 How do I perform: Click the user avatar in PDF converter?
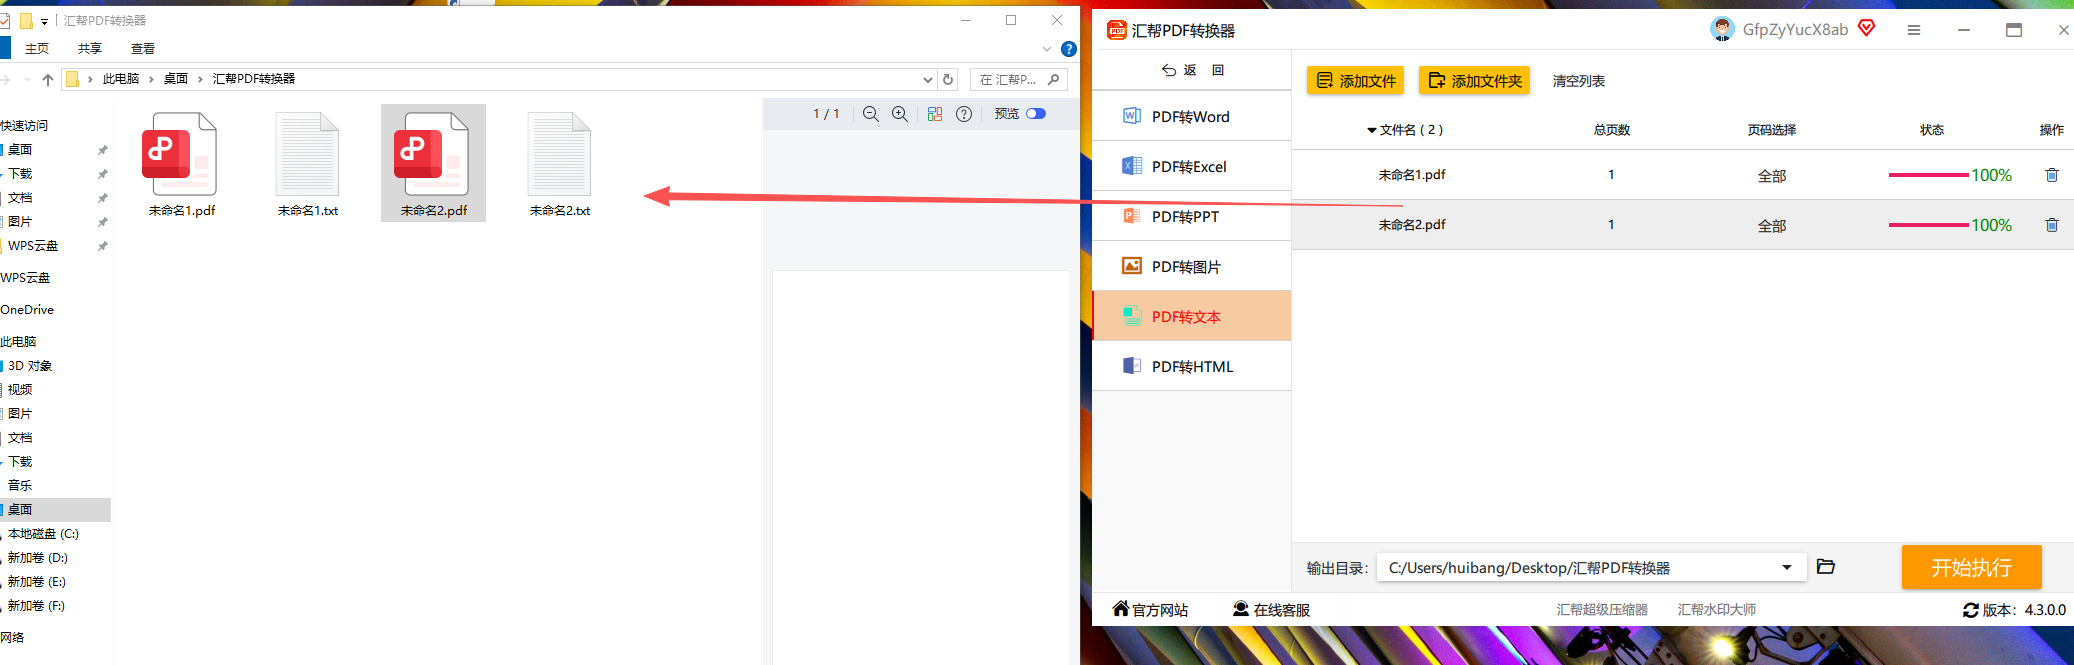pos(1722,30)
